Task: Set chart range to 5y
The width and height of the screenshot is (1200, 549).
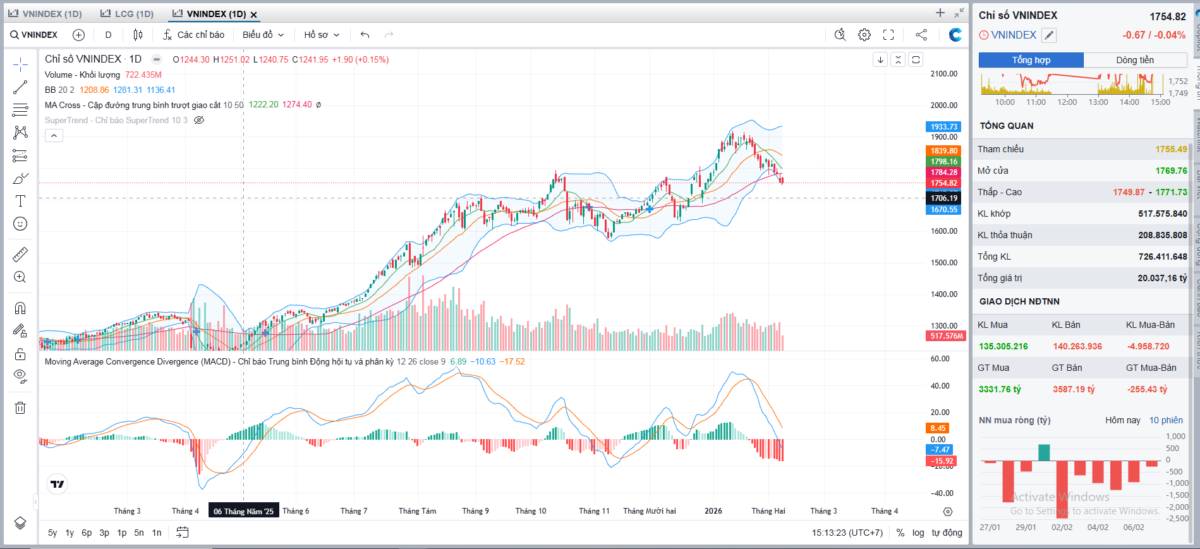Action: click(53, 533)
